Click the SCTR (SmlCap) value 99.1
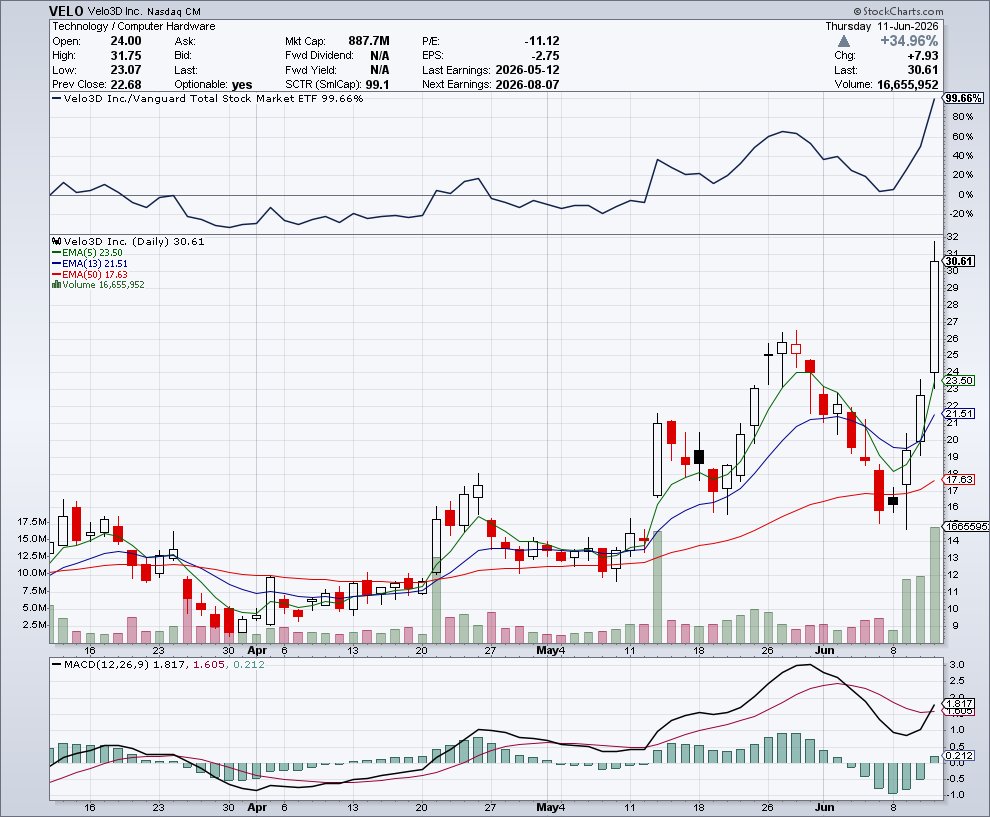The image size is (990, 817). (x=377, y=85)
